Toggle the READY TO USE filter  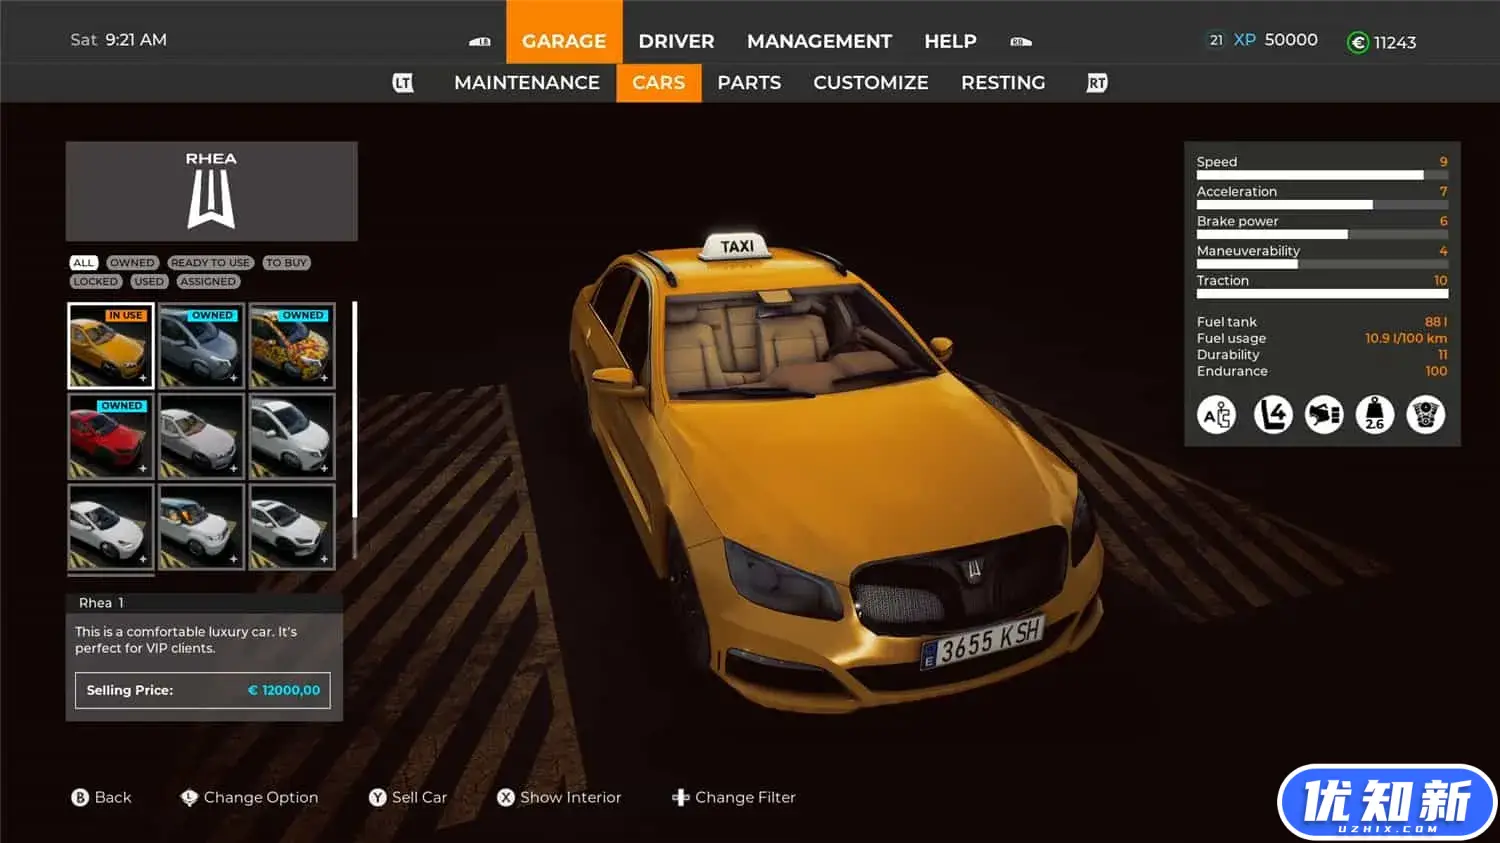[210, 263]
